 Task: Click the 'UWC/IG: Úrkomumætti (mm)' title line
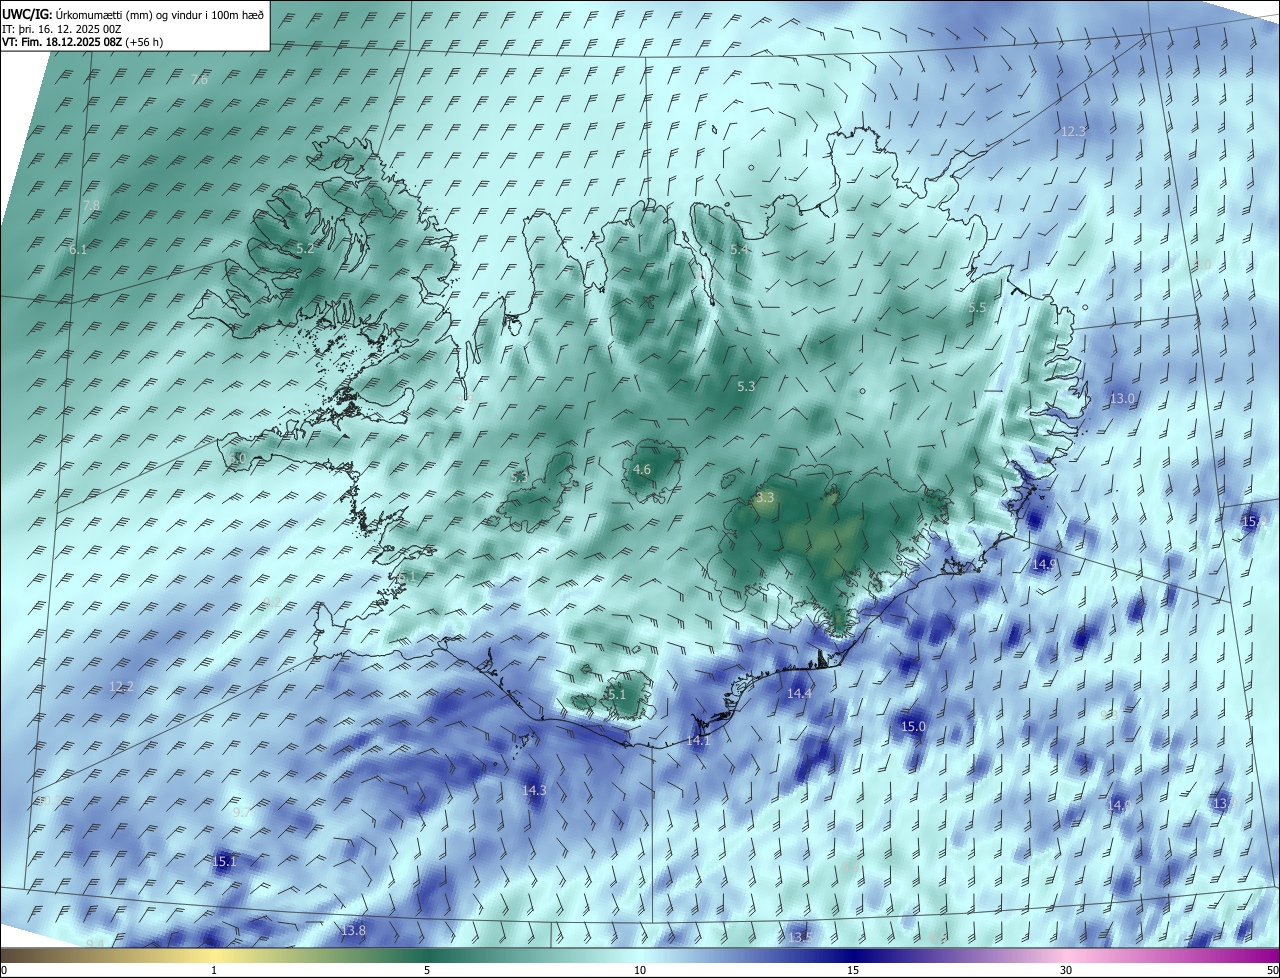(x=134, y=14)
